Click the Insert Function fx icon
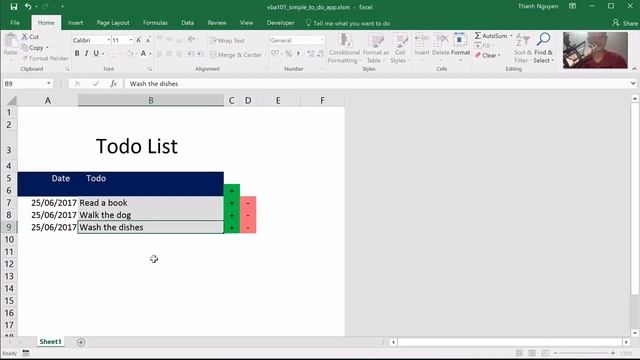Image resolution: width=640 pixels, height=360 pixels. click(x=113, y=84)
